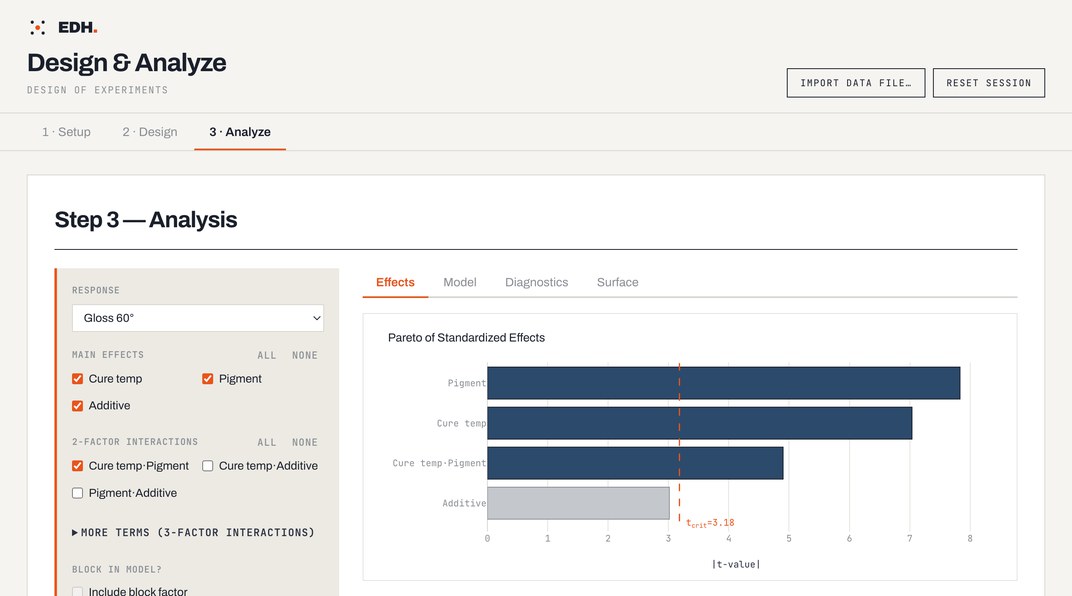
Task: Switch to the Model sub-tab
Action: [x=459, y=282]
